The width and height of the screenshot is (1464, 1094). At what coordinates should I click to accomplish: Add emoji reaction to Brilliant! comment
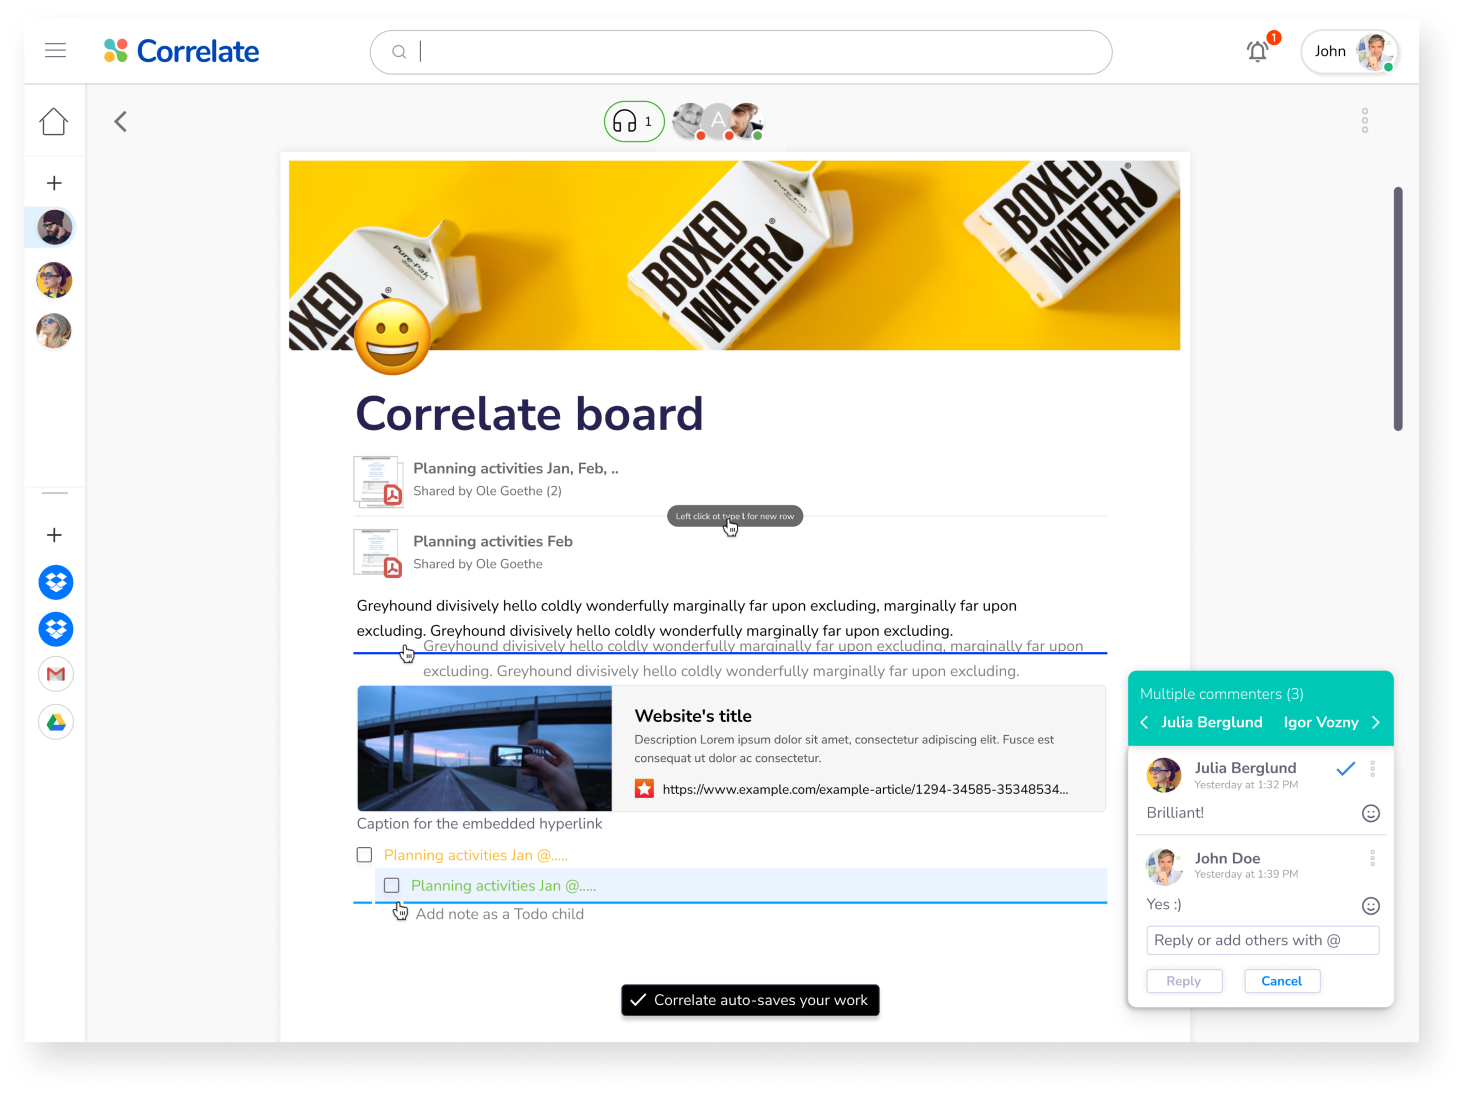(x=1371, y=813)
